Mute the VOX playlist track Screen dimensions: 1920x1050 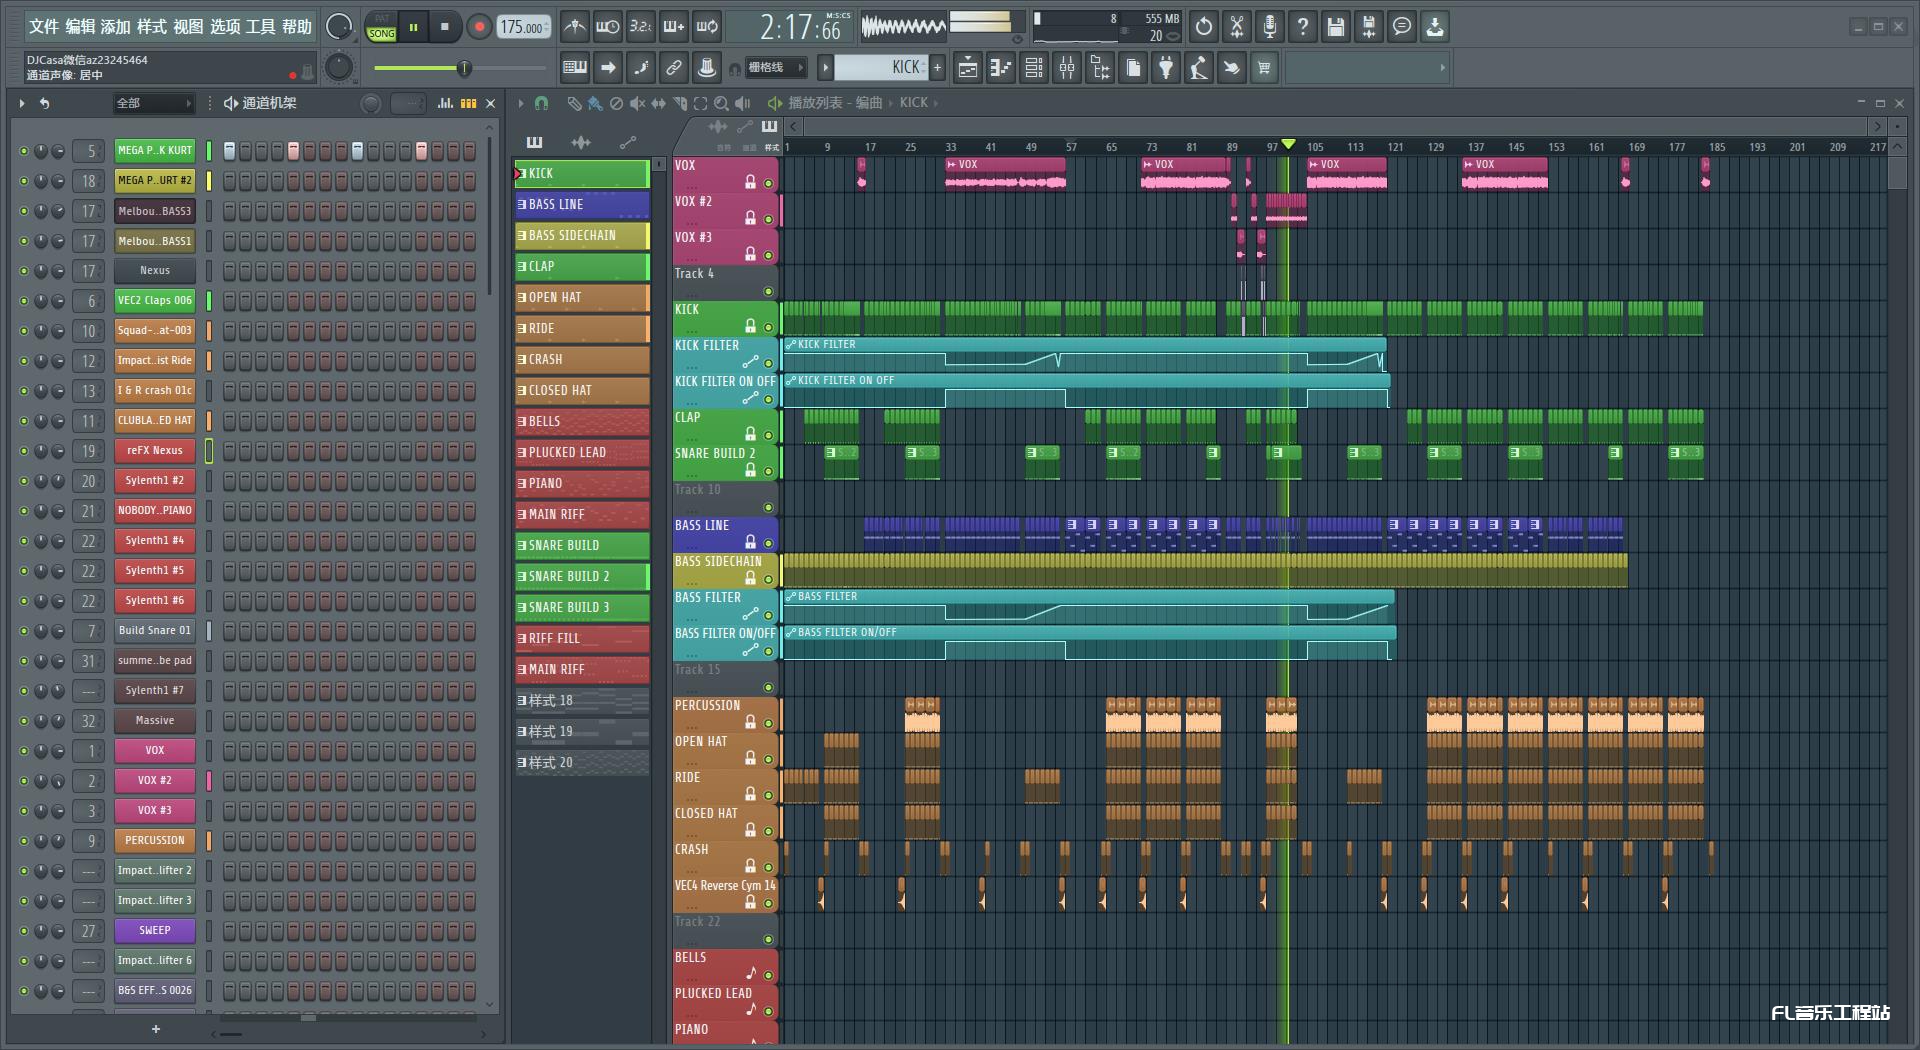click(x=768, y=183)
